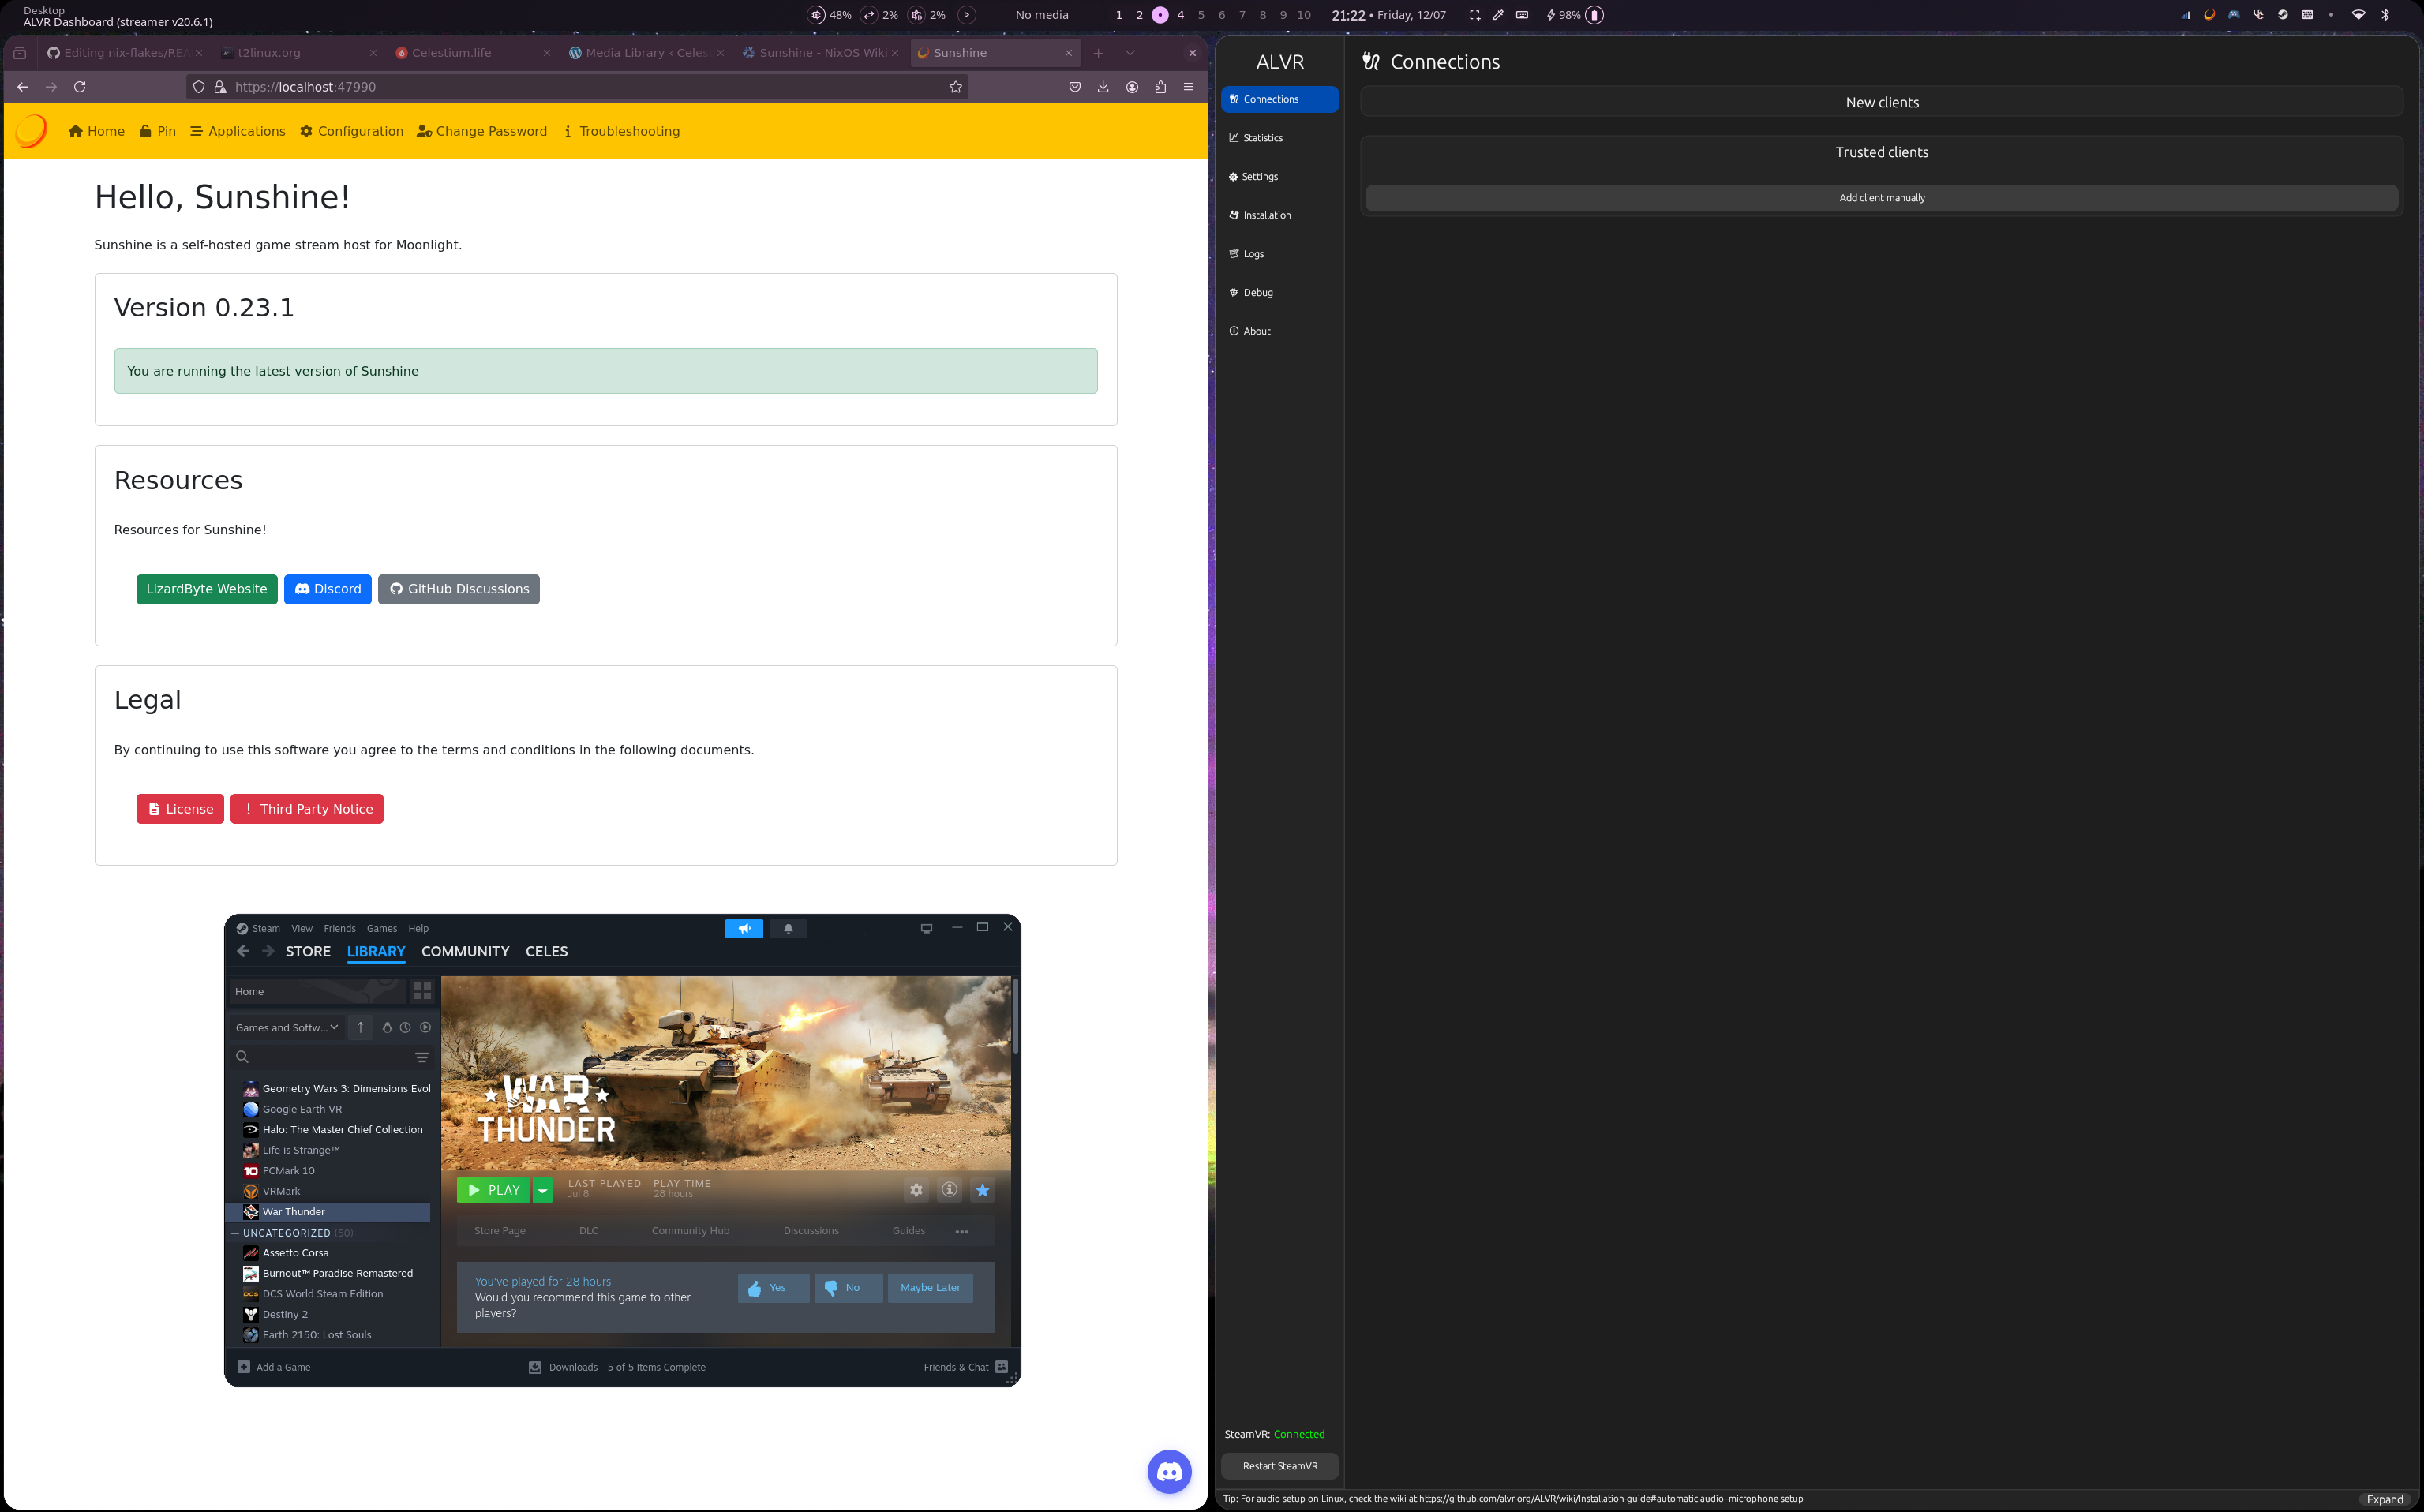The image size is (2424, 1512).
Task: Open the Configuration menu item
Action: click(351, 131)
